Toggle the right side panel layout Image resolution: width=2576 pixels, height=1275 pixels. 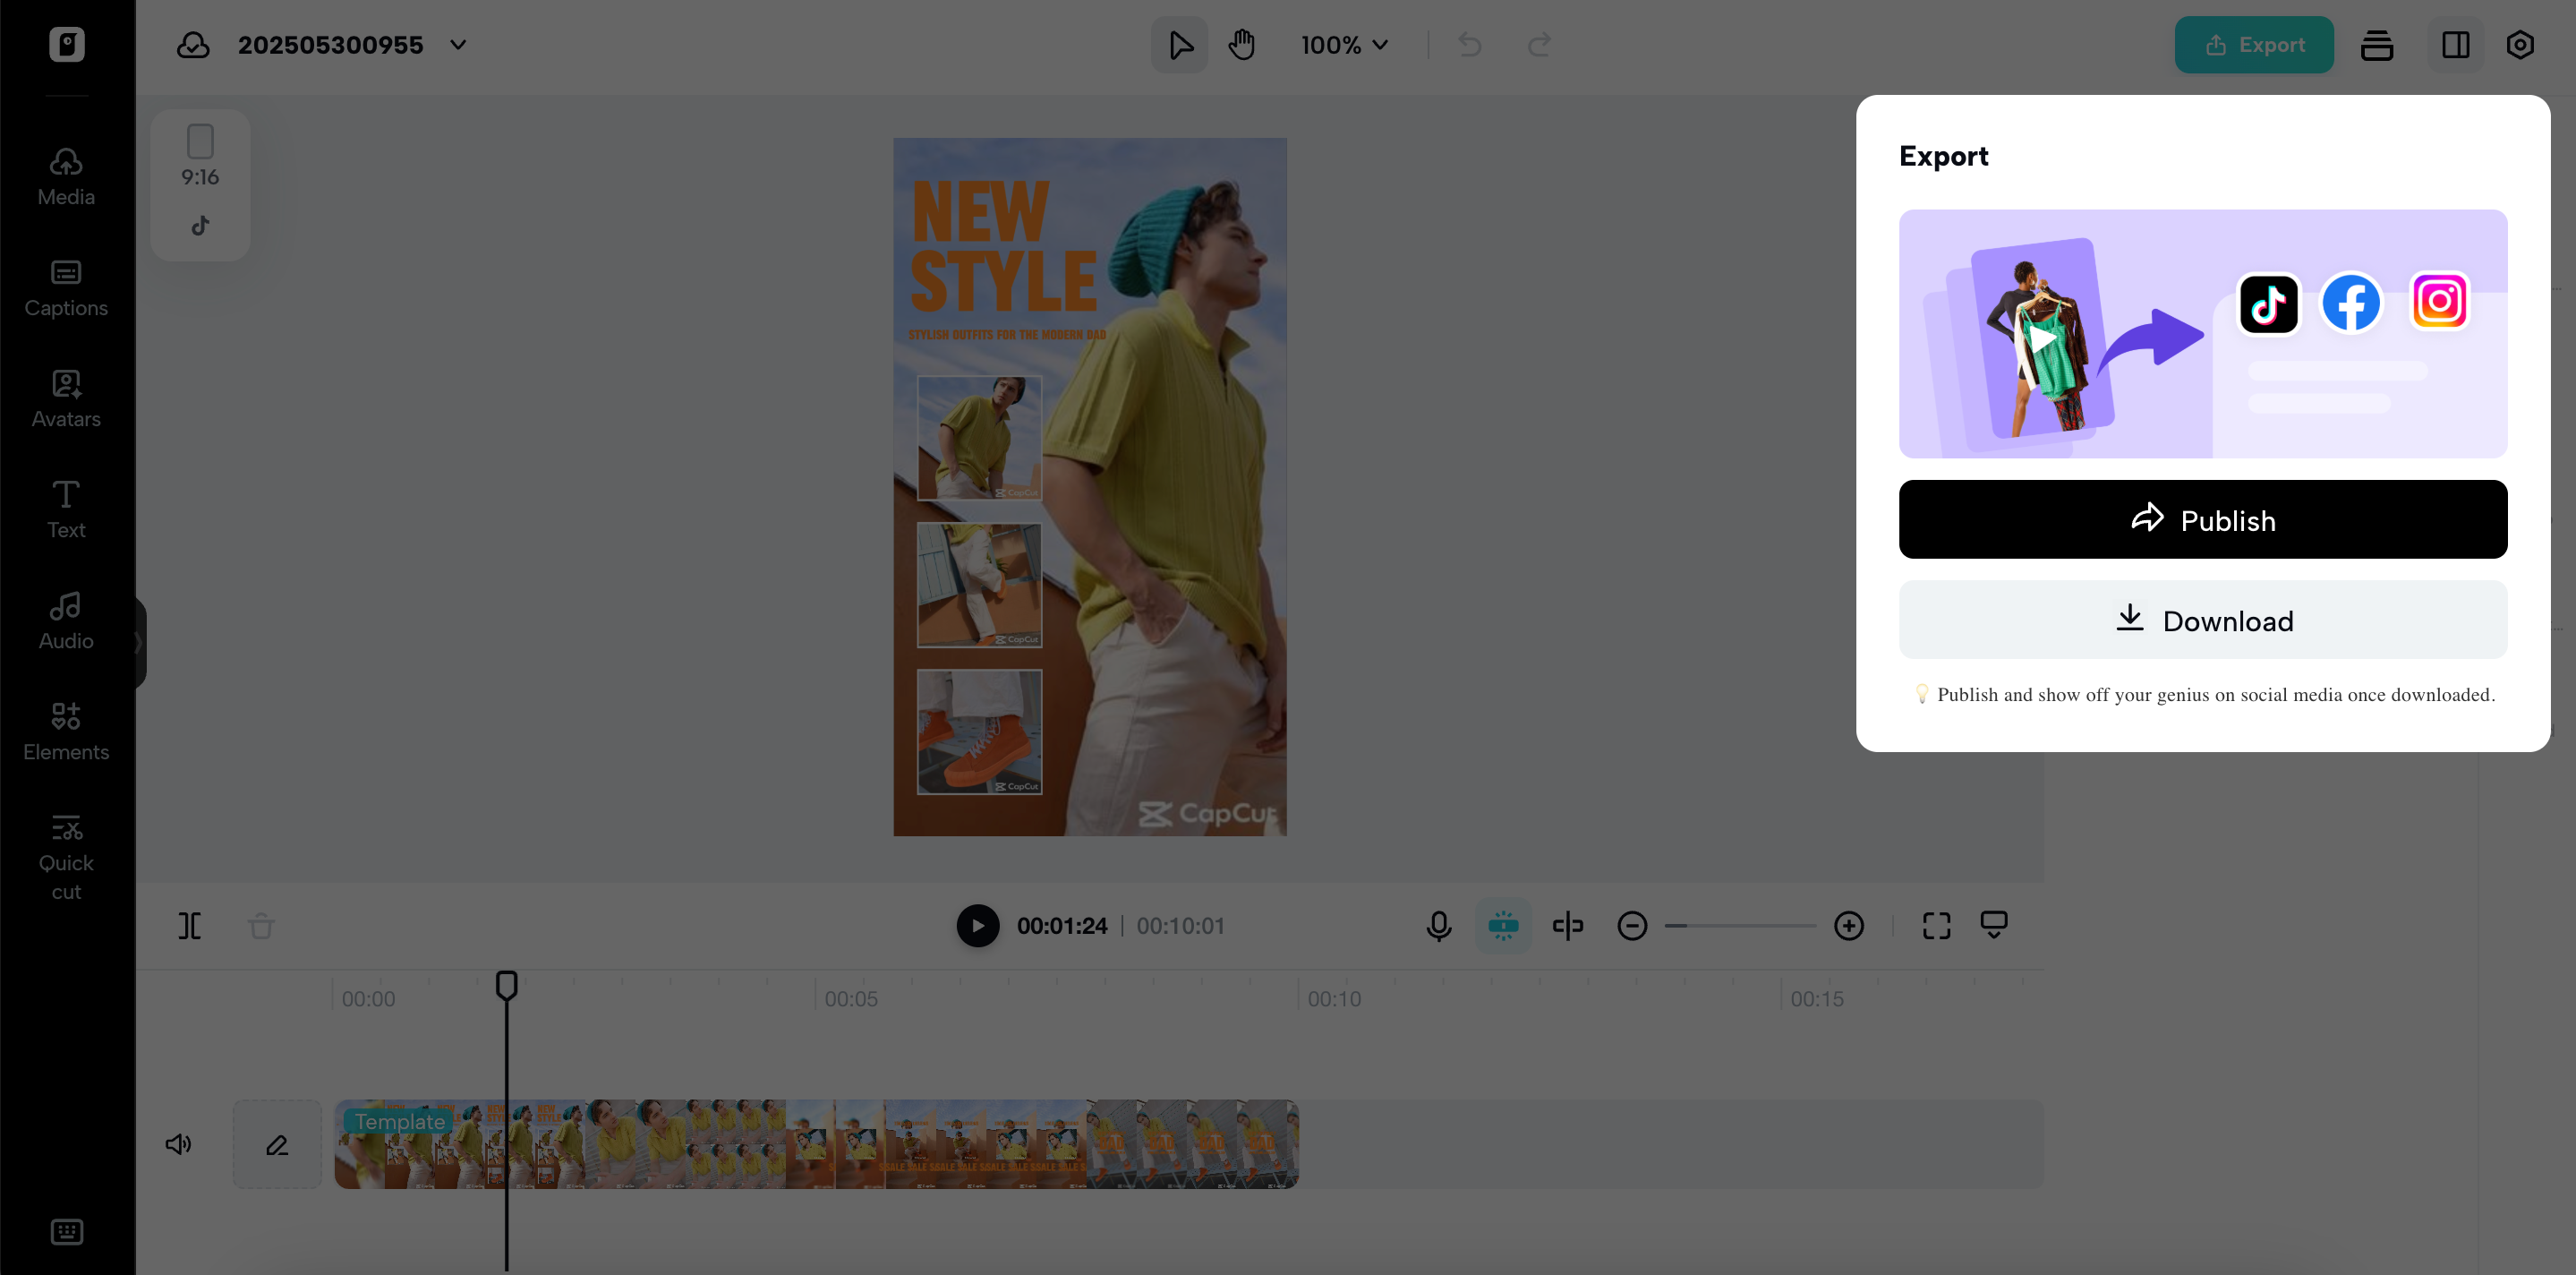pos(2455,45)
